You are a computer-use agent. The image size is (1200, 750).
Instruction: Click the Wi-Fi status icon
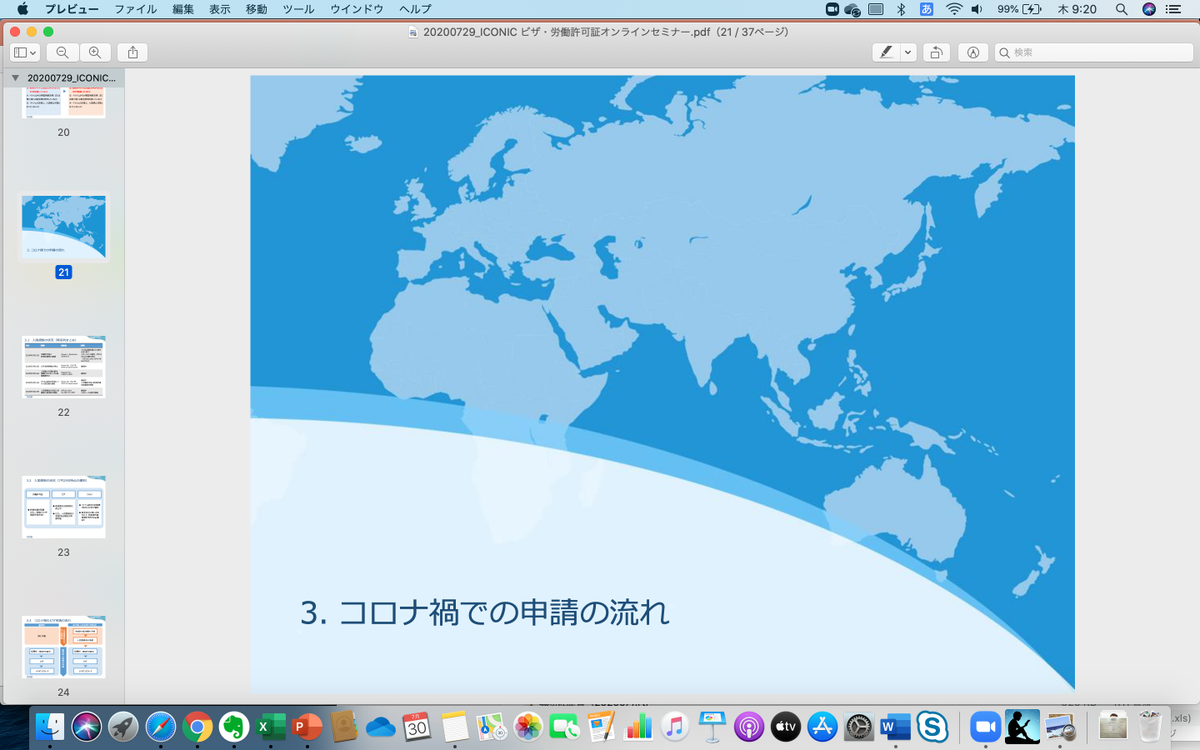(954, 9)
